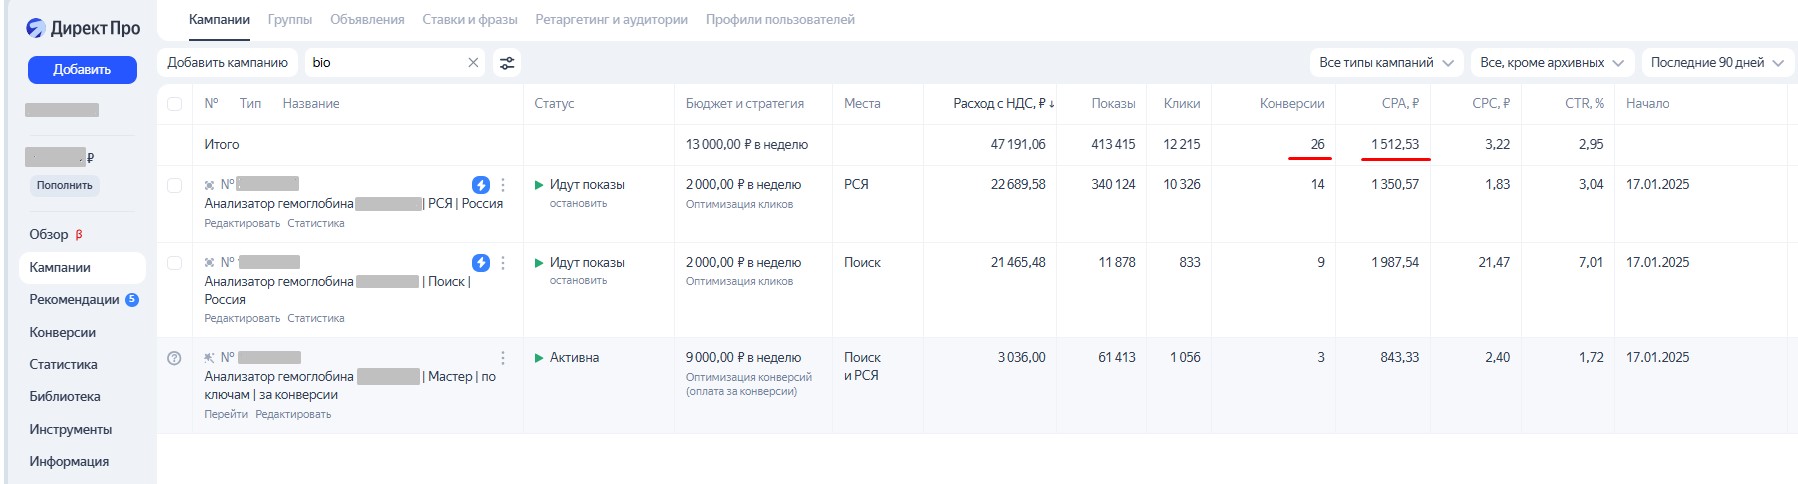Image resolution: width=1798 pixels, height=484 pixels.
Task: Select the checkbox for the РСЯ | Россия campaign
Action: (x=174, y=185)
